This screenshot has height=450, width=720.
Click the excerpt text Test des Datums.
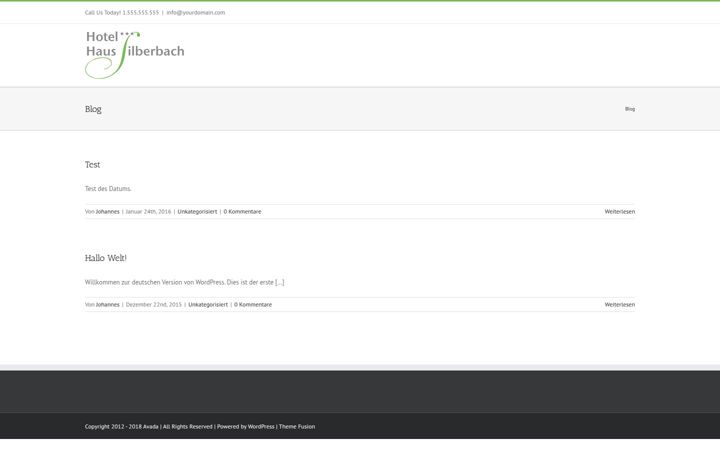click(108, 189)
